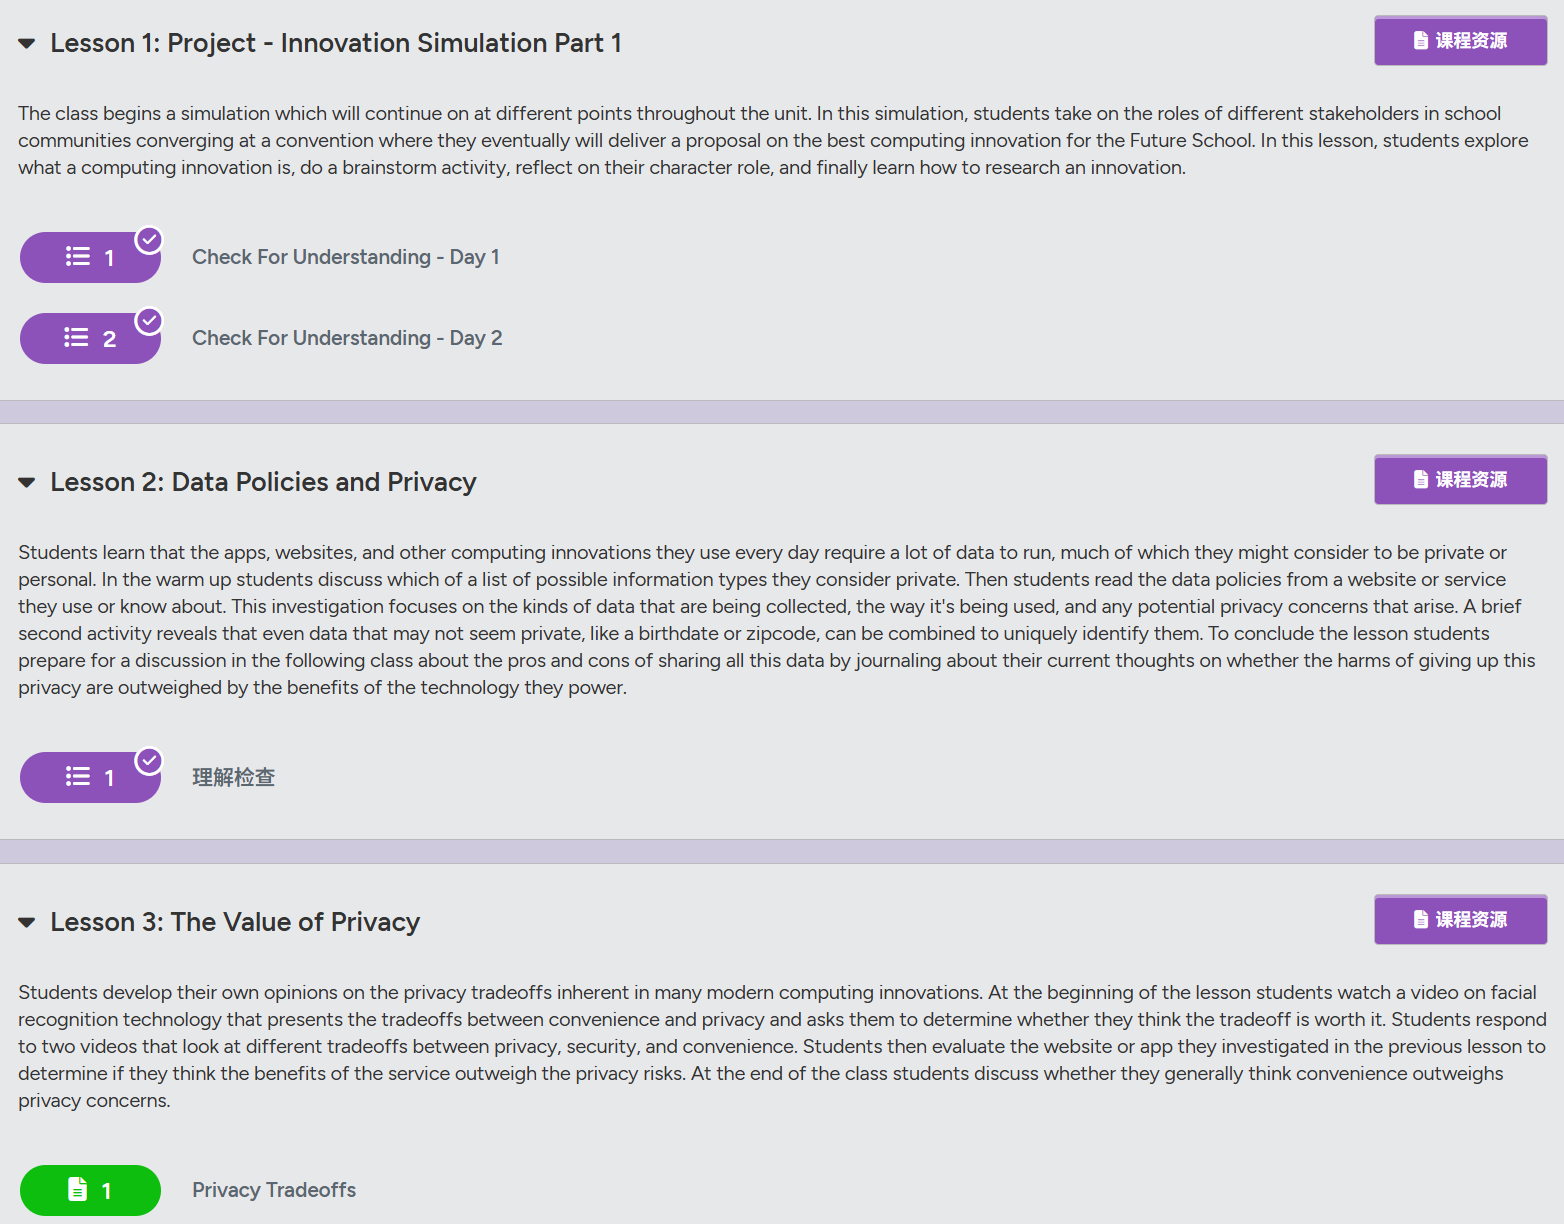The image size is (1564, 1224).
Task: Open green Privacy Tradeoffs bubble
Action: coord(90,1190)
